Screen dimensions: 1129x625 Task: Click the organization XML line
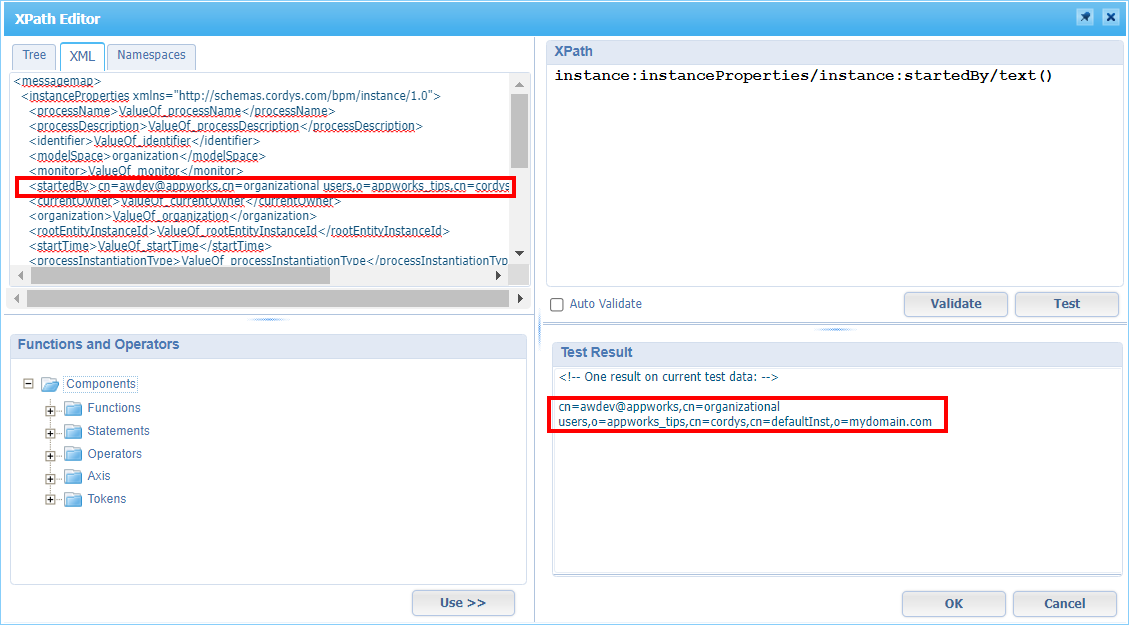pos(172,216)
